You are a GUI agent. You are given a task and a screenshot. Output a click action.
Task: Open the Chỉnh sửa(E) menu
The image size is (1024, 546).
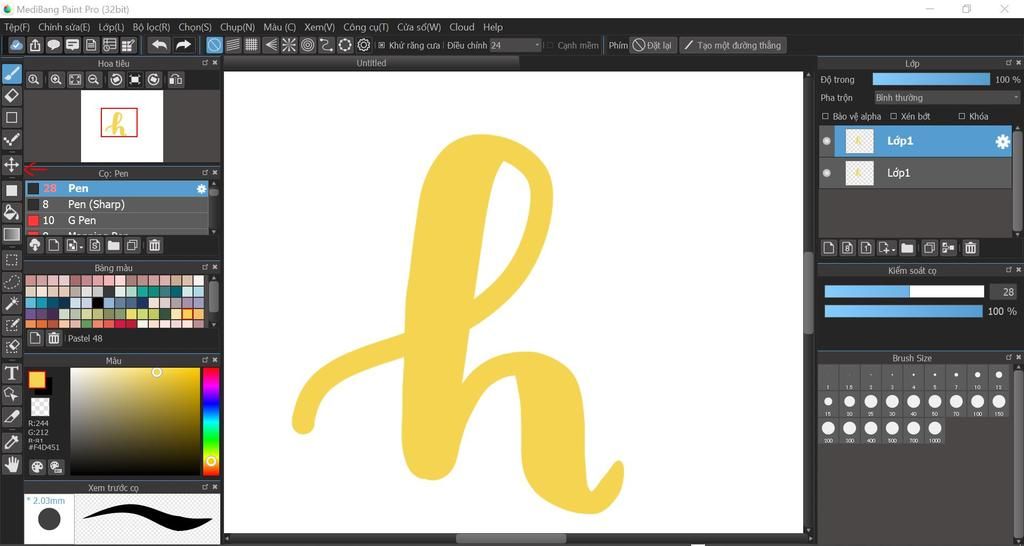(x=64, y=27)
